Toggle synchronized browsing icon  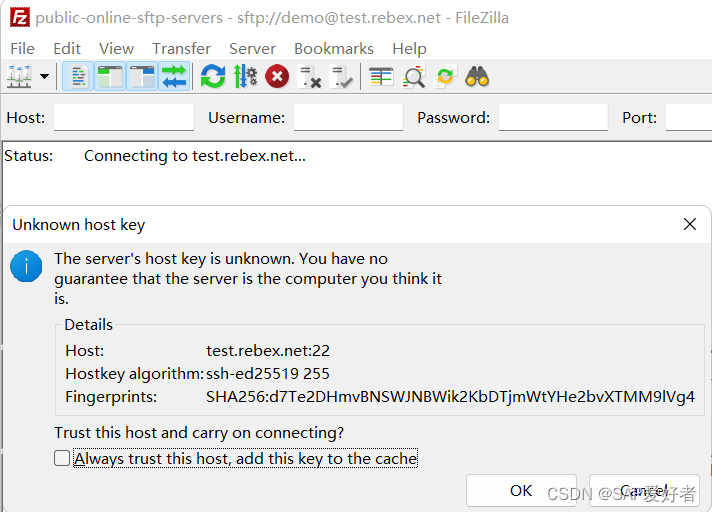click(445, 76)
